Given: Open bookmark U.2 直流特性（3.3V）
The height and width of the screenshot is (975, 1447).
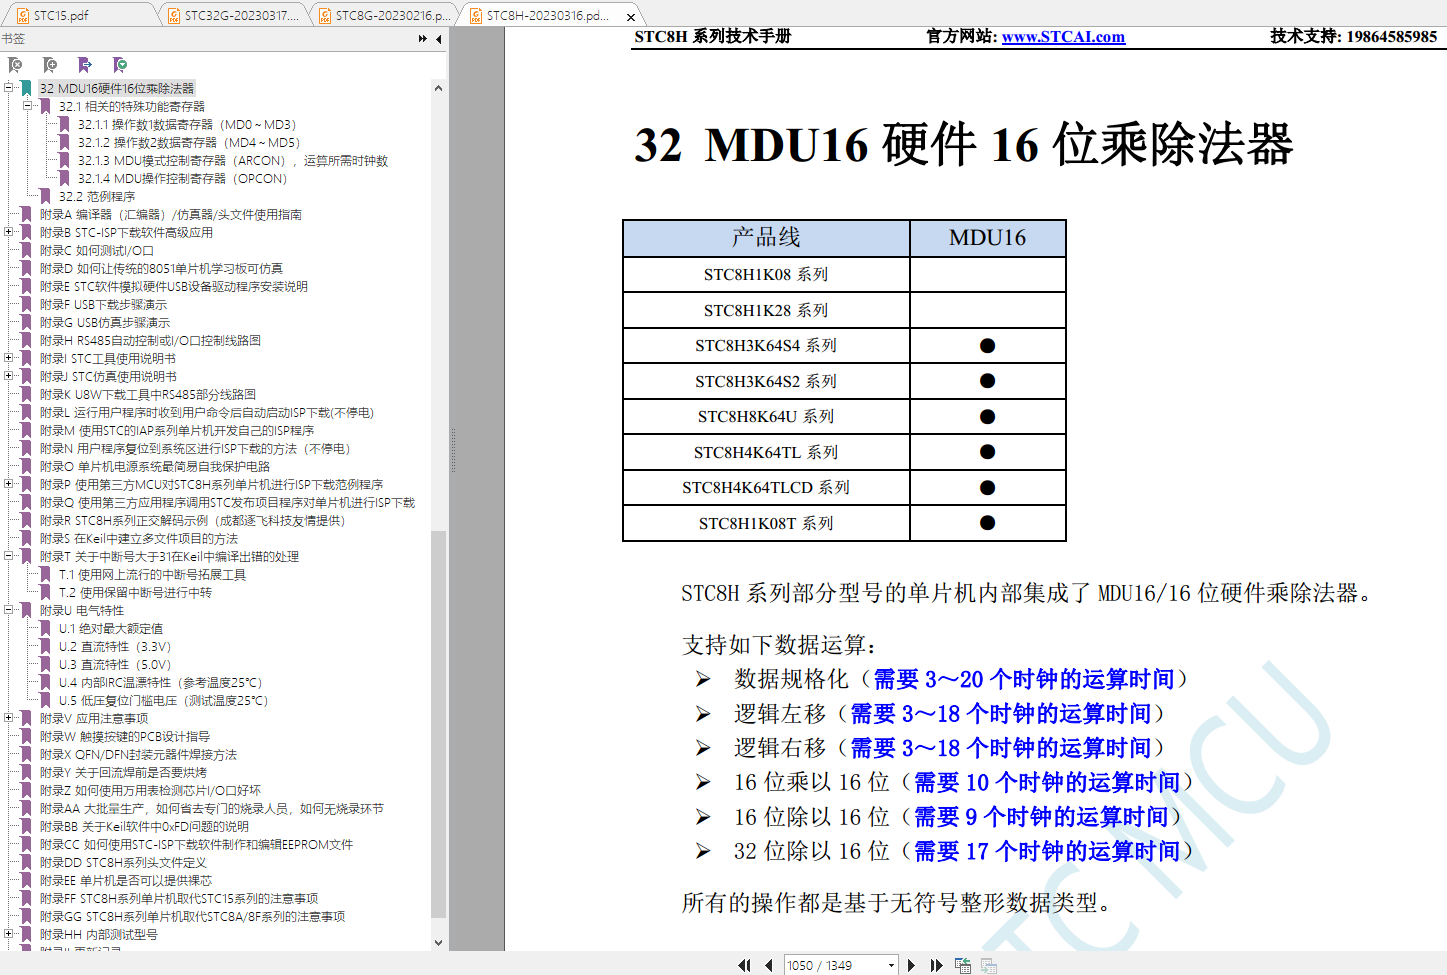Looking at the screenshot, I should [115, 647].
